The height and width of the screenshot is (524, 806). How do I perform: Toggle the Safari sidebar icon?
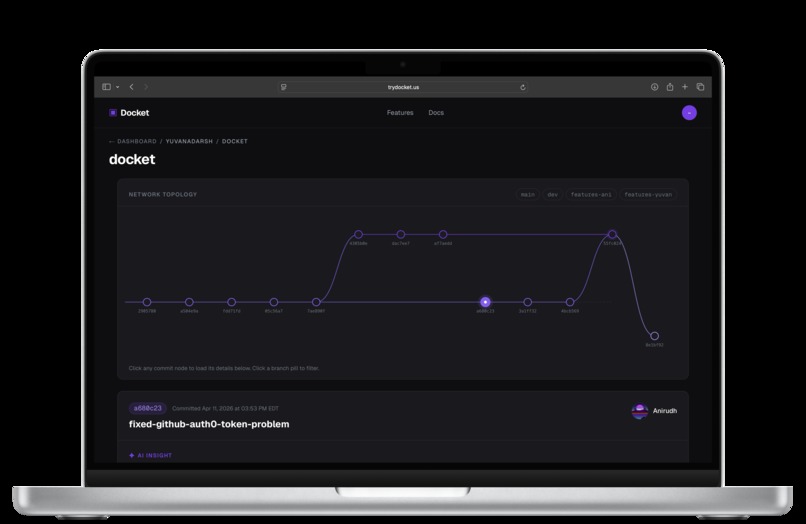point(106,87)
